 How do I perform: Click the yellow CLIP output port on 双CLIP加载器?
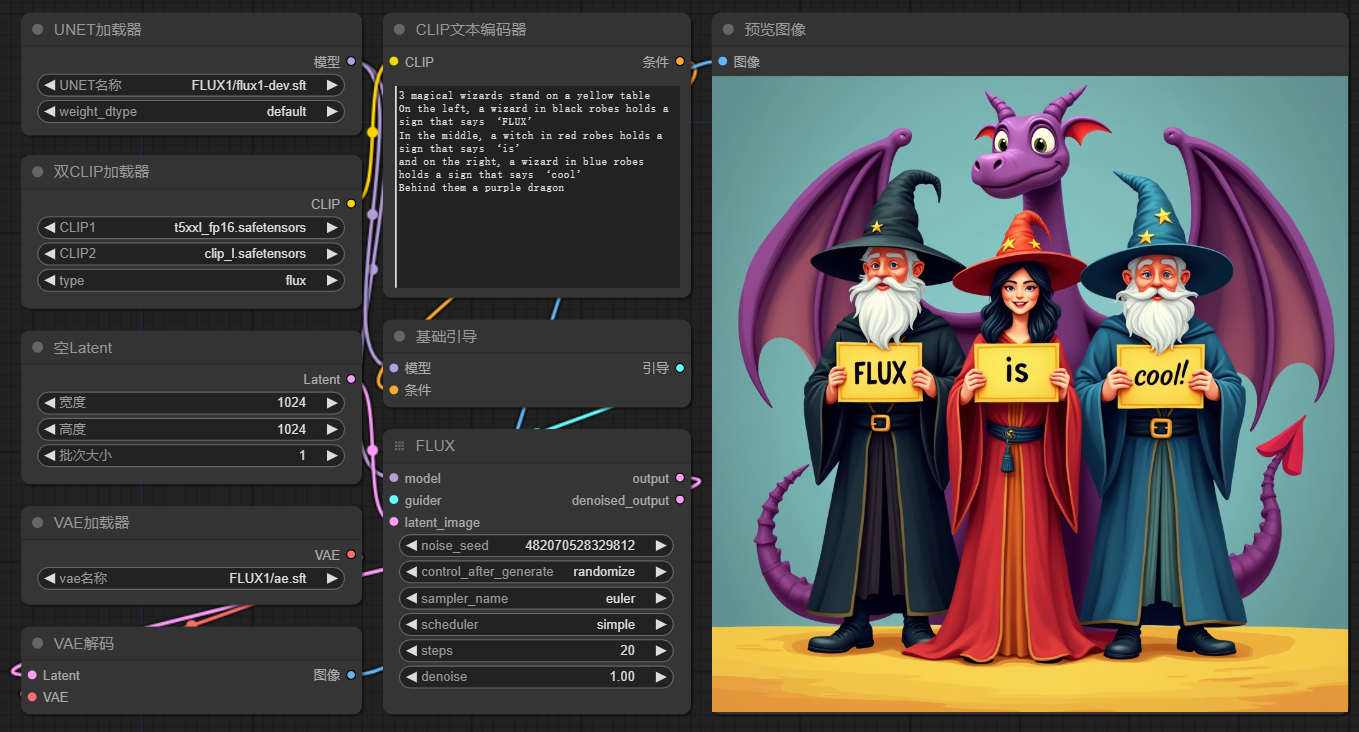[x=350, y=204]
